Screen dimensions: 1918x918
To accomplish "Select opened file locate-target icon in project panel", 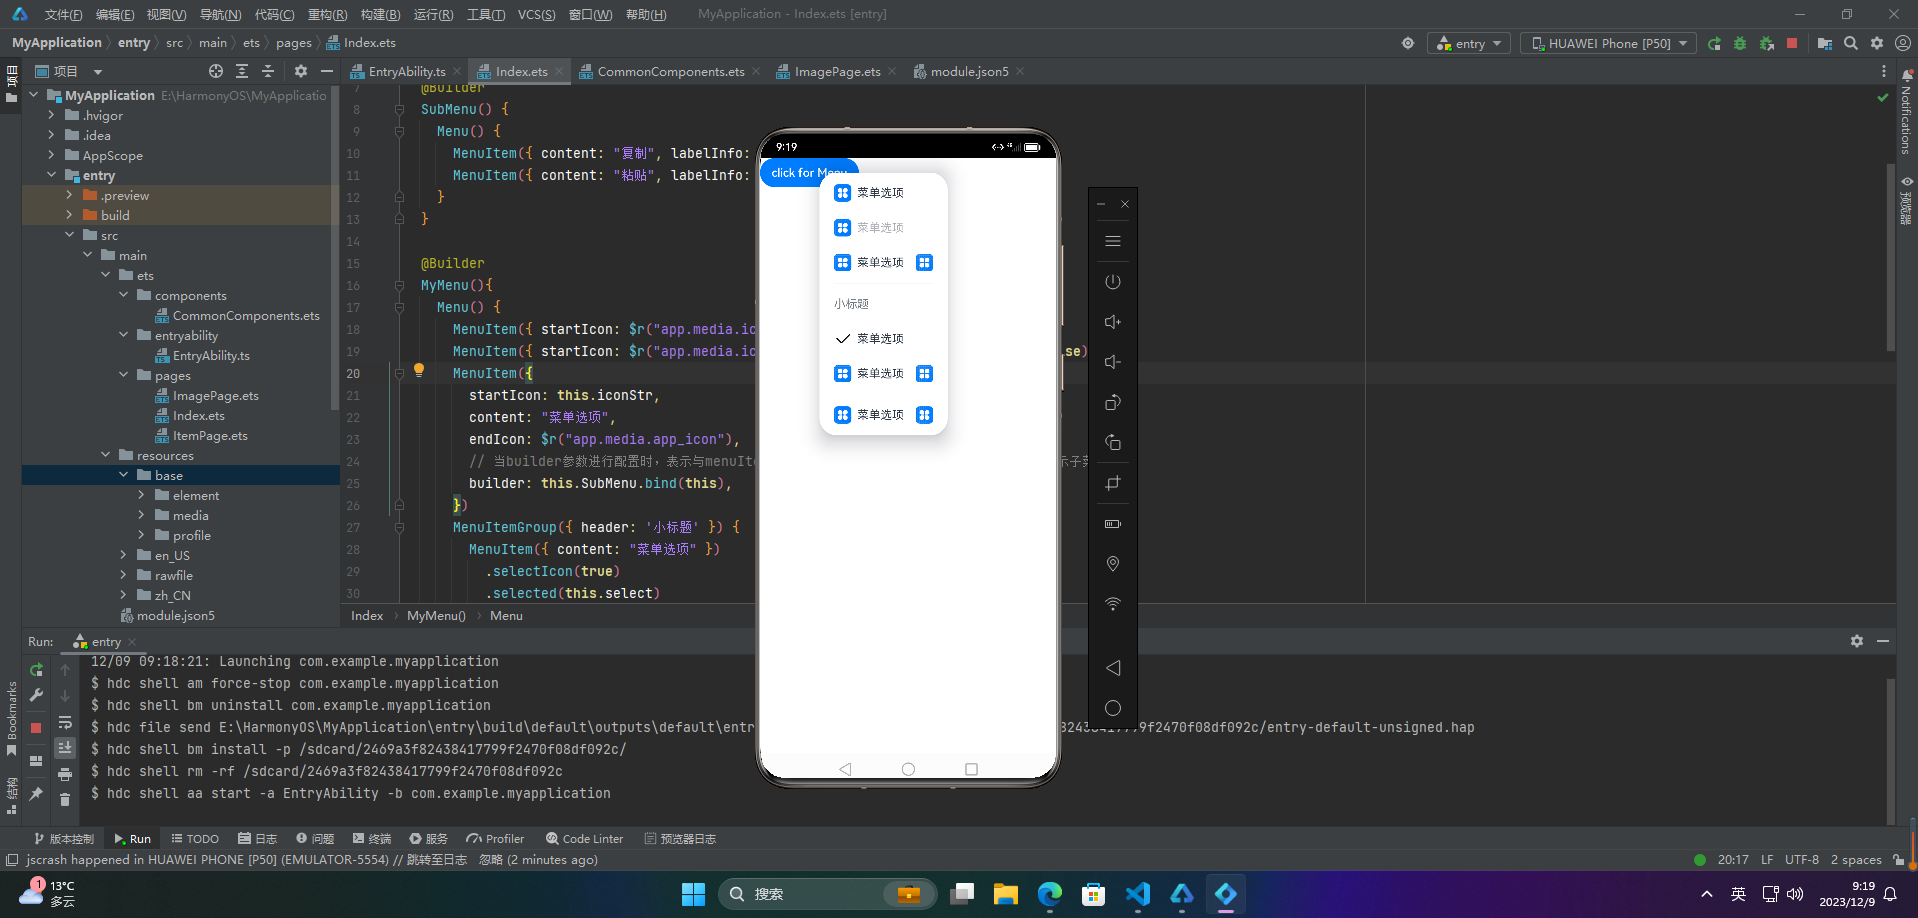I will pyautogui.click(x=216, y=71).
